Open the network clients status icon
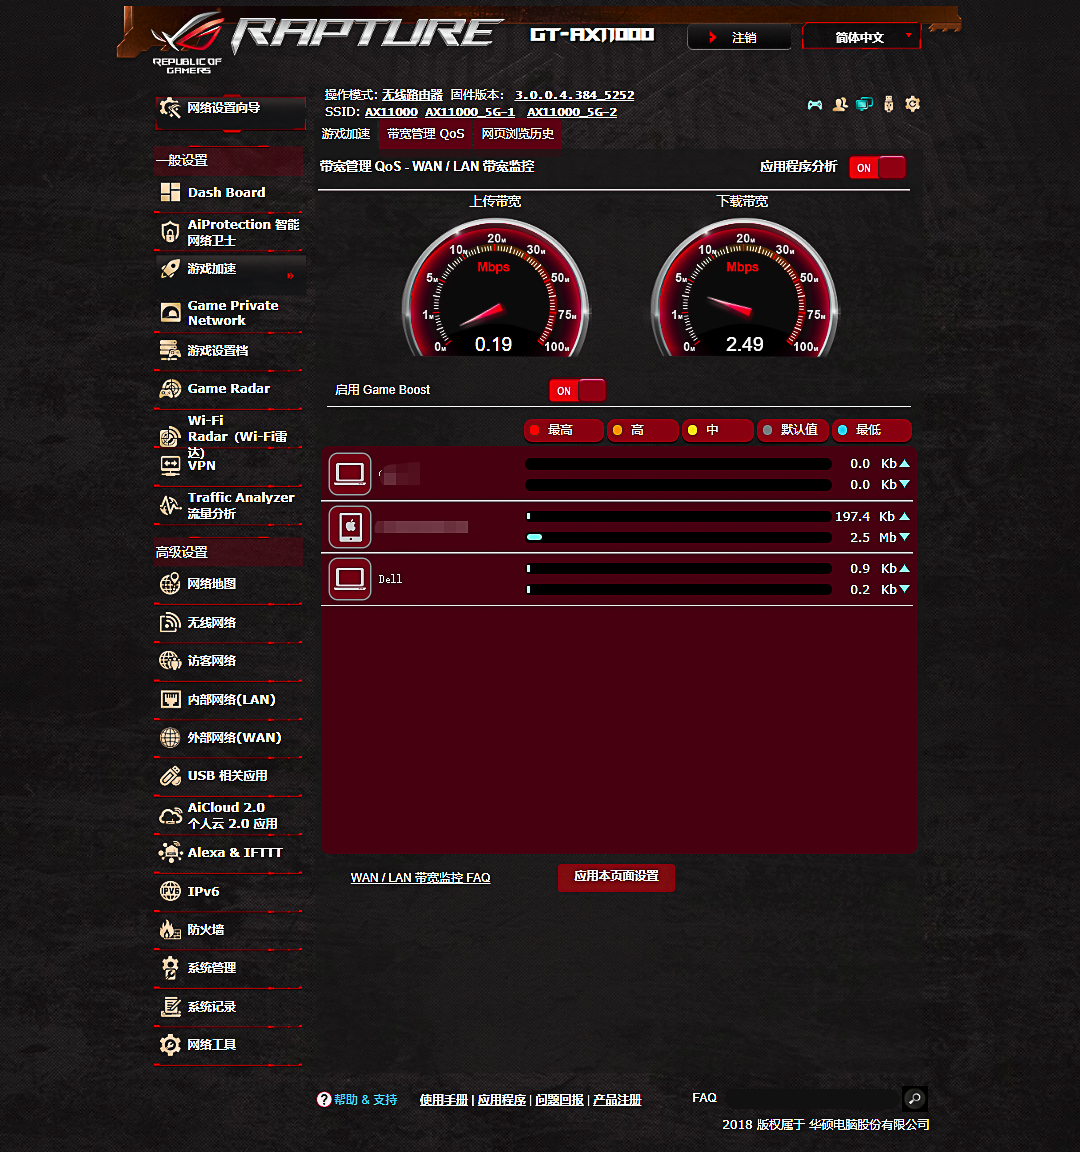This screenshot has width=1080, height=1152. pos(865,104)
